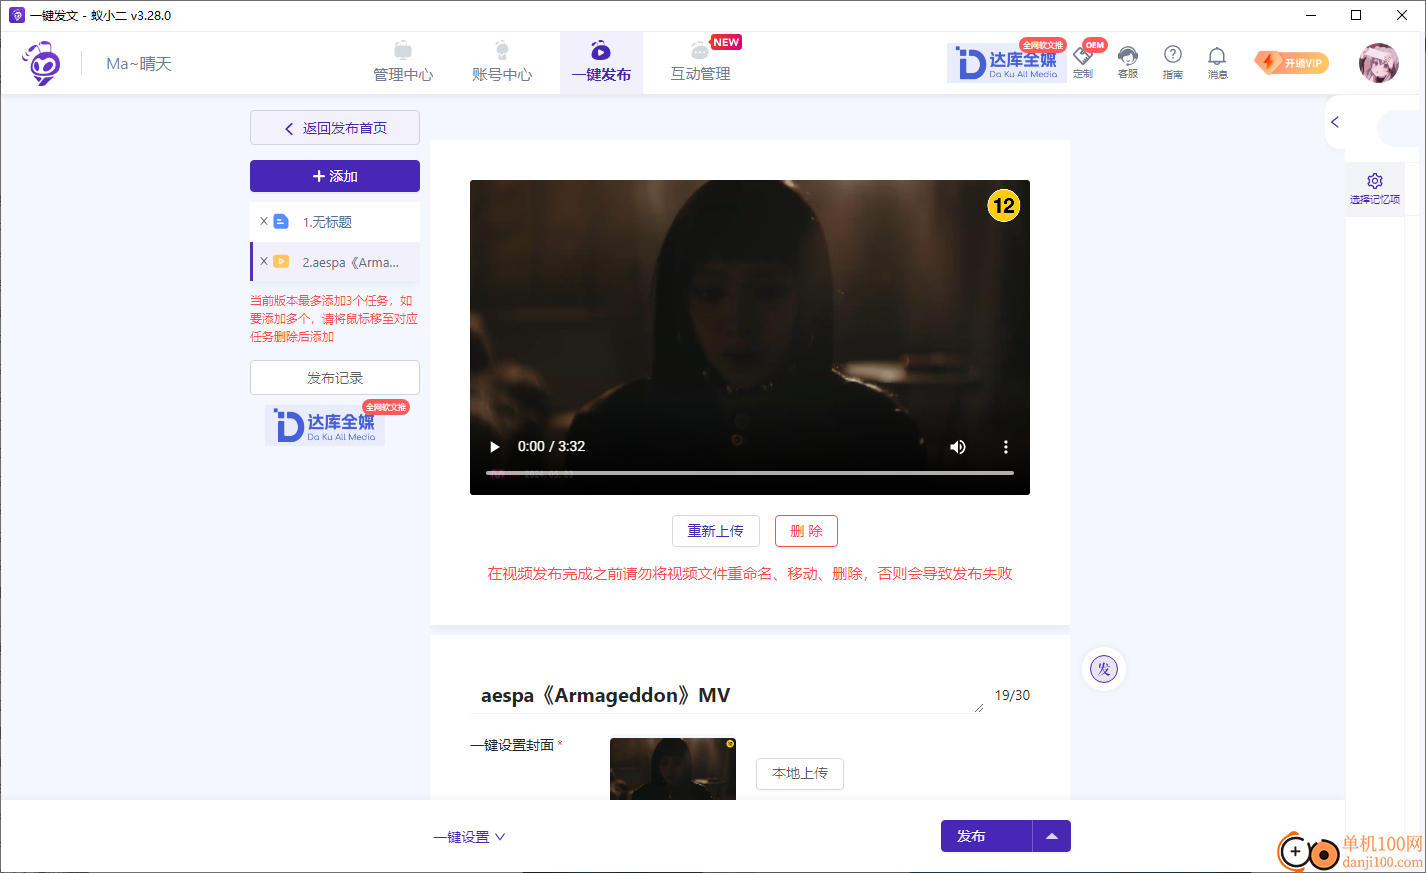1426x873 pixels.
Task: Click the red 删除 button
Action: tap(806, 531)
